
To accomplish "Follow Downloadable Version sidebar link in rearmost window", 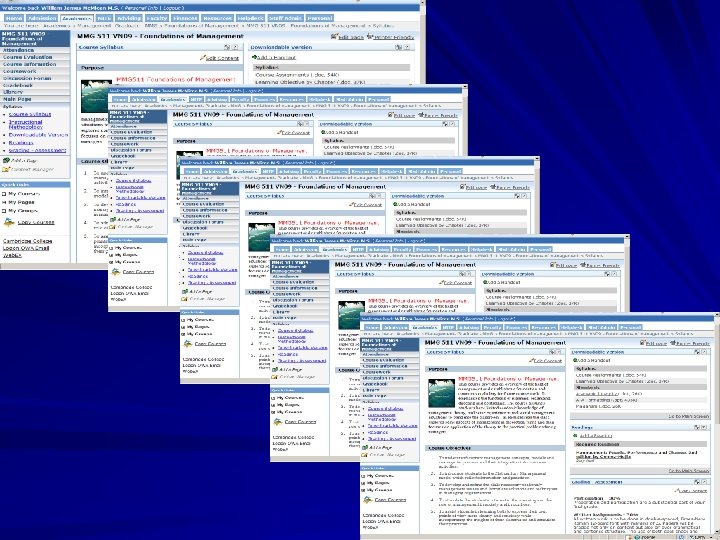I will [x=39, y=135].
